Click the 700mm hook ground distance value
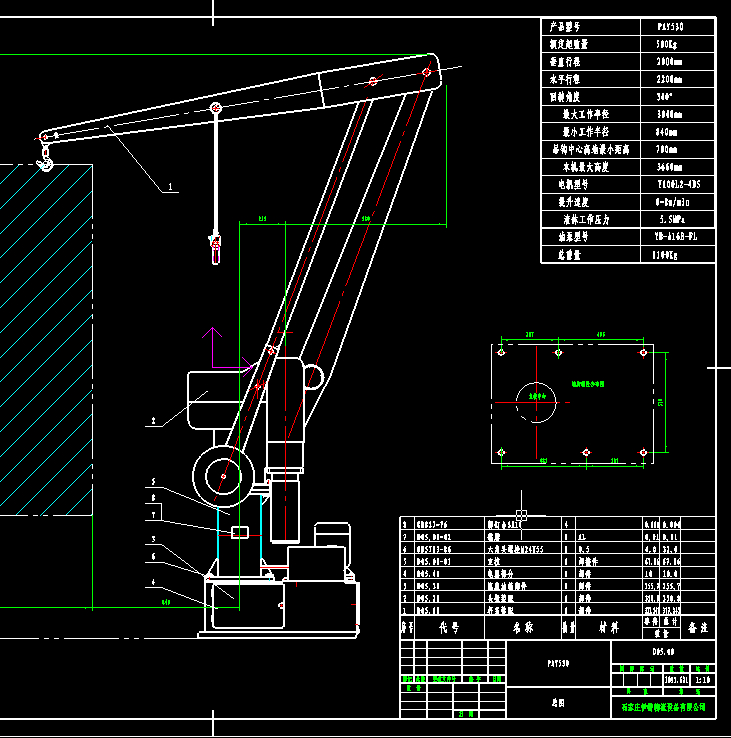The width and height of the screenshot is (731, 738). [667, 150]
